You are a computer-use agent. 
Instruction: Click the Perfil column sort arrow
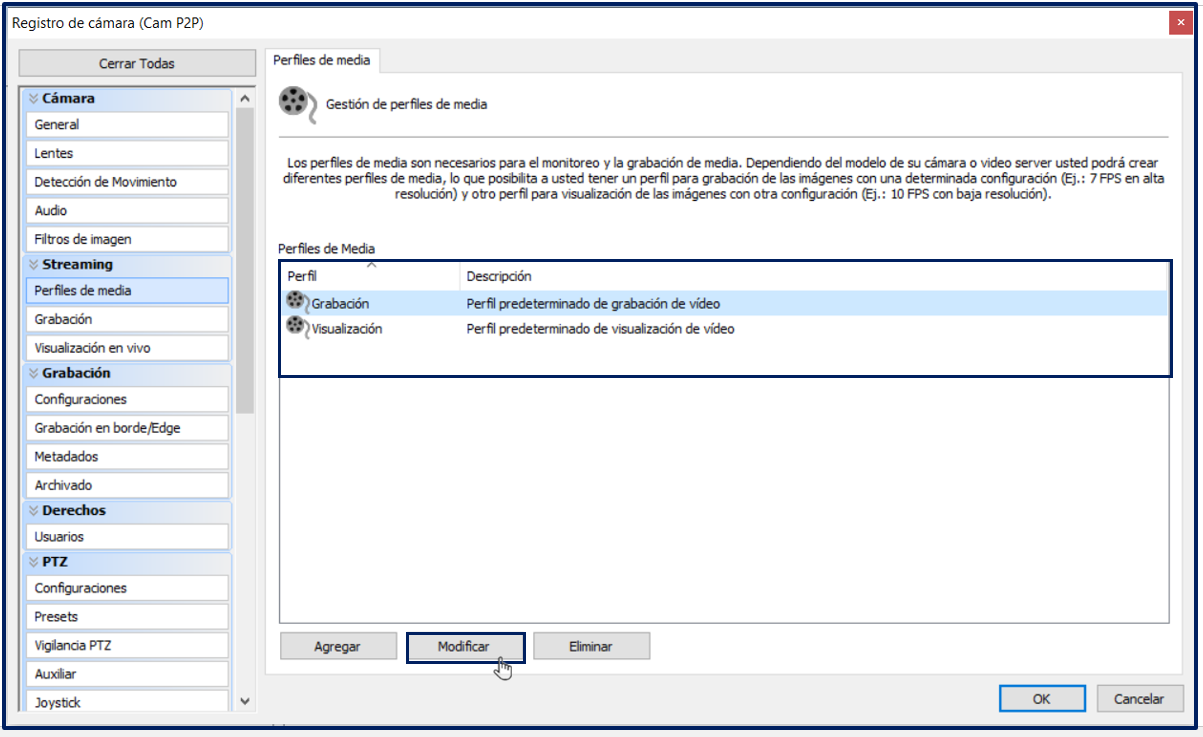[x=371, y=265]
